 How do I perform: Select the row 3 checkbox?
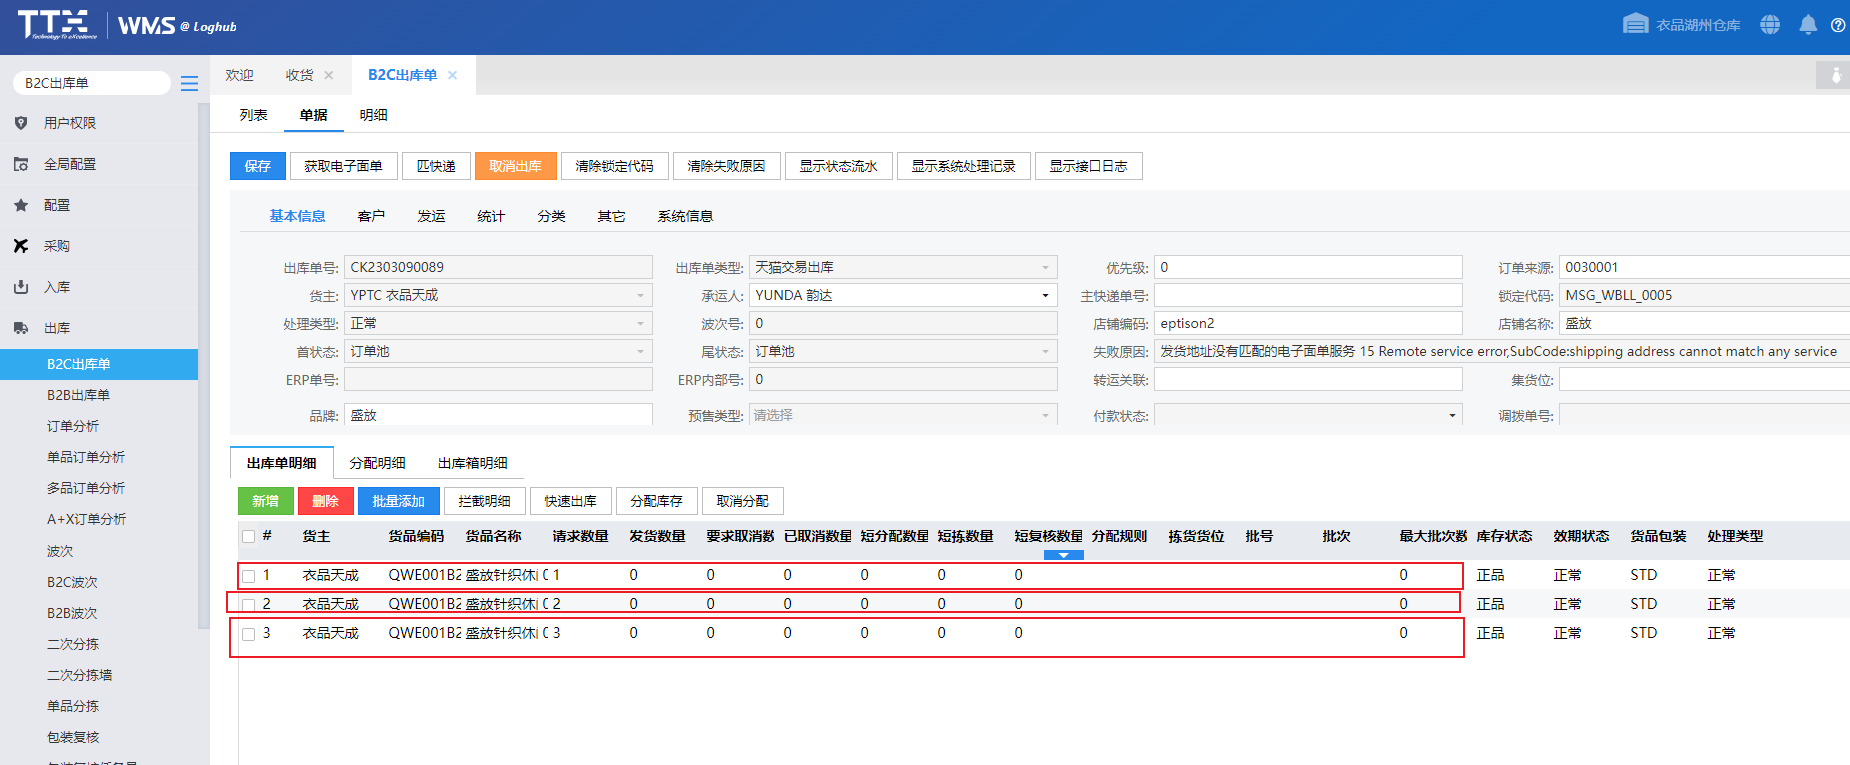pyautogui.click(x=249, y=634)
